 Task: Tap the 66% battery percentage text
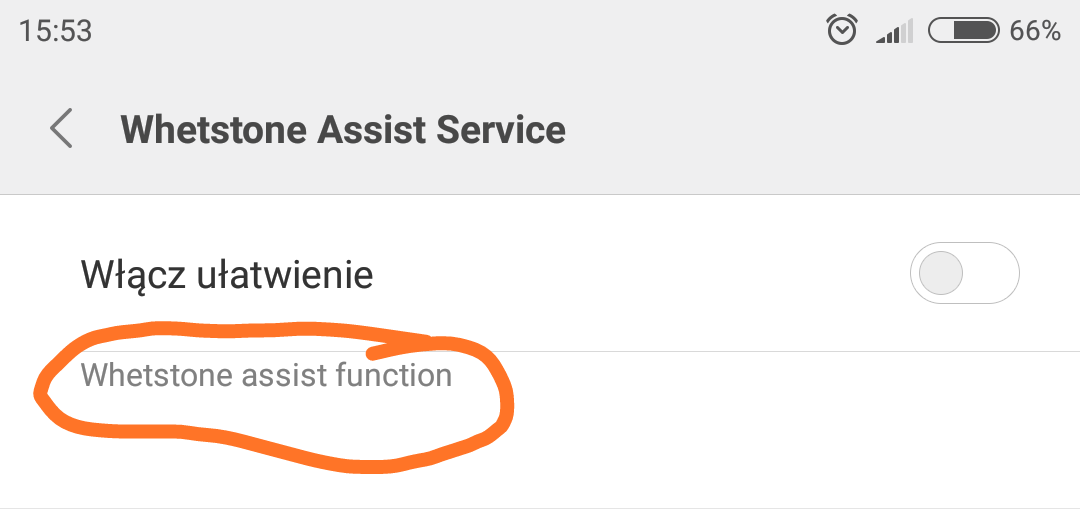pos(1035,31)
